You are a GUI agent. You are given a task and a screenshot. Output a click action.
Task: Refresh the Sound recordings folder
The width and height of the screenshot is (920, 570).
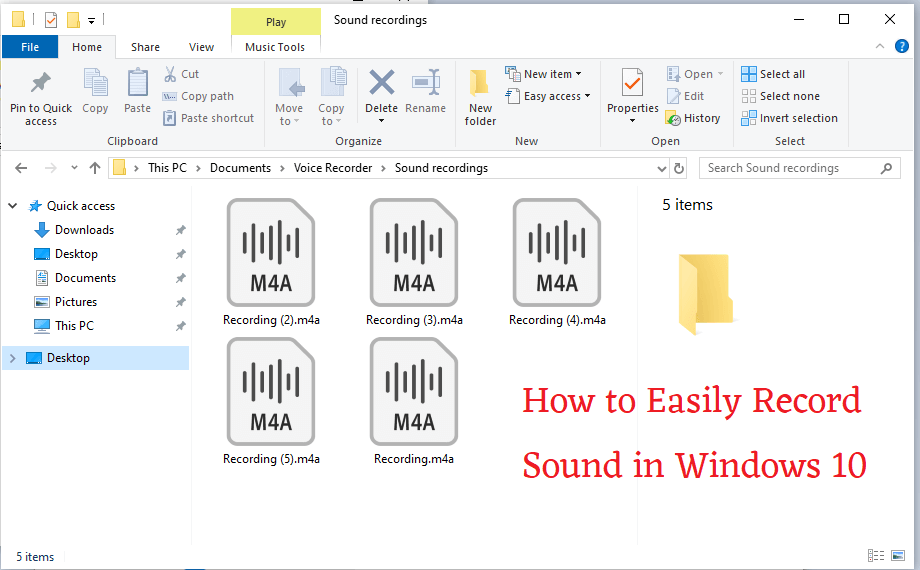pos(679,168)
